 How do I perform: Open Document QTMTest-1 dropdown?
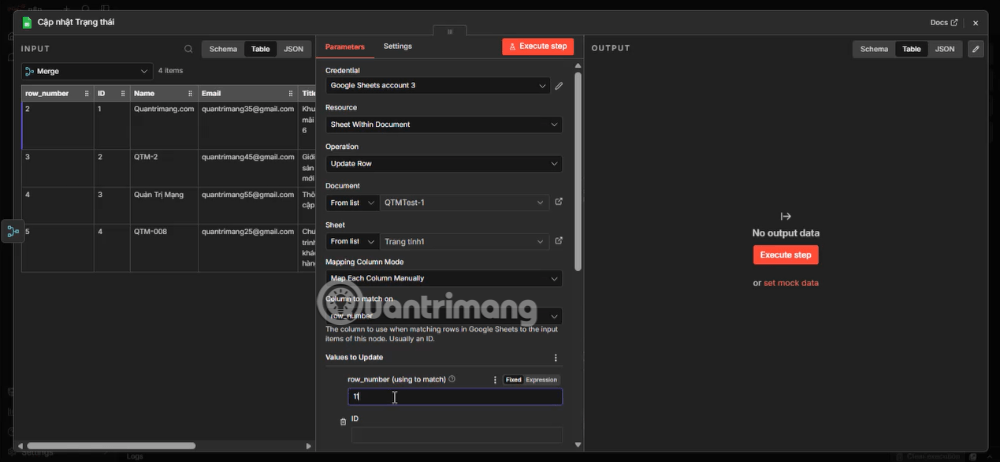tap(464, 203)
